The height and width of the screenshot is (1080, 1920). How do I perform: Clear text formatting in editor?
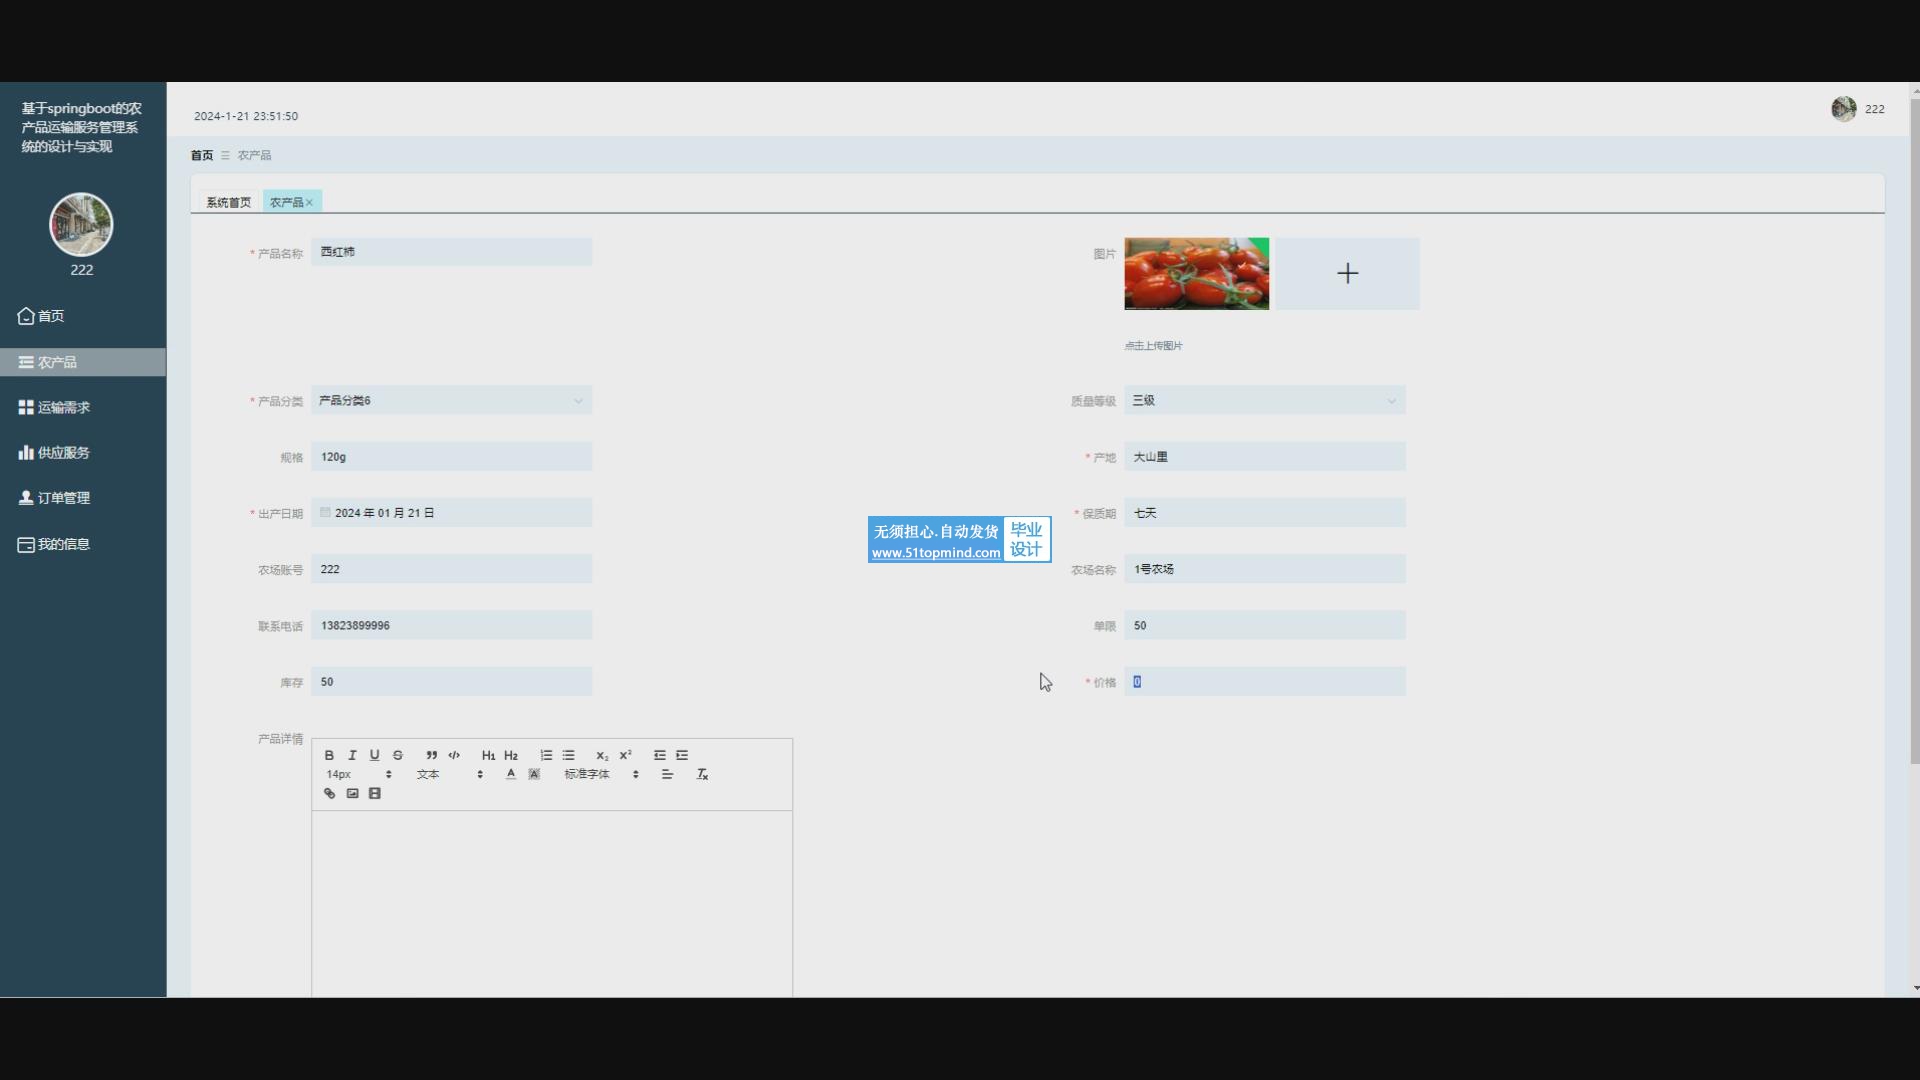(x=702, y=774)
